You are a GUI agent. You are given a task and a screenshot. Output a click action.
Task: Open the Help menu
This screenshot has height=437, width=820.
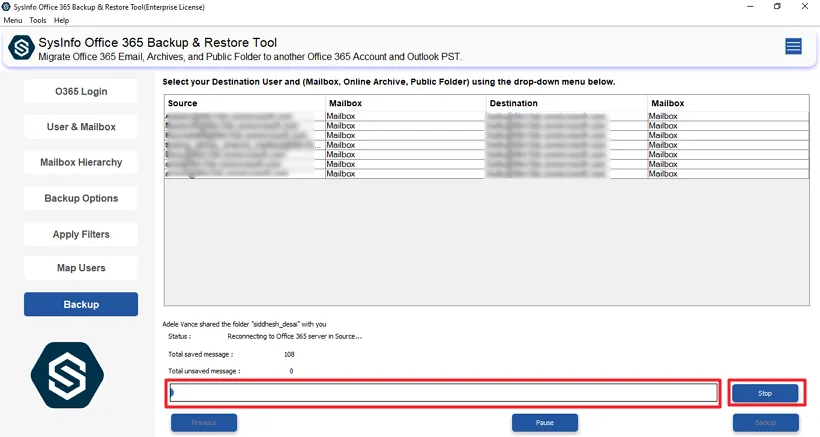click(x=61, y=20)
